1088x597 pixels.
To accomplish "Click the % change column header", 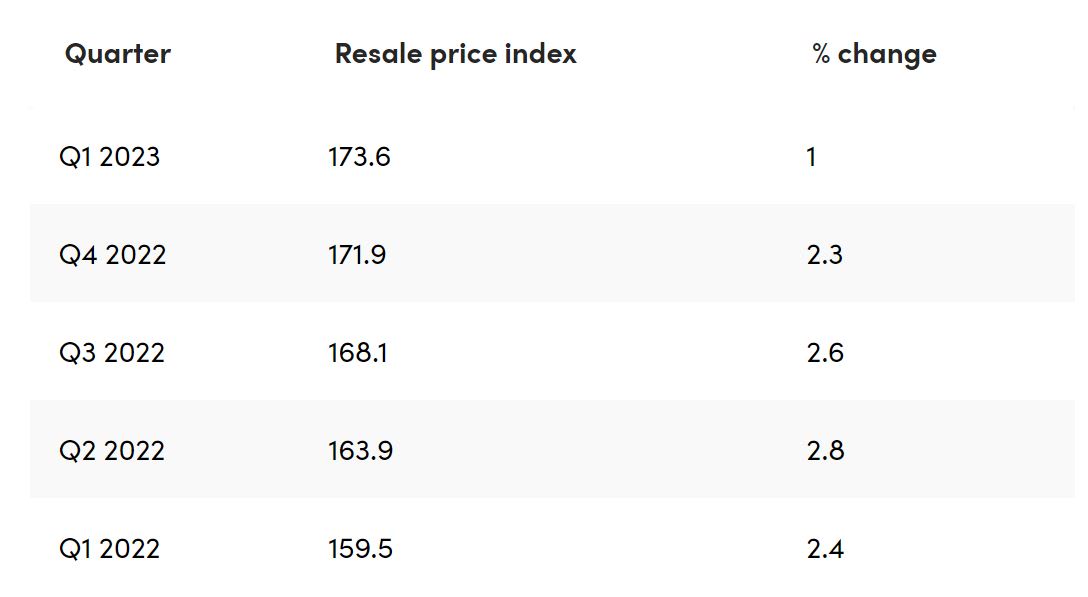I will coord(874,54).
